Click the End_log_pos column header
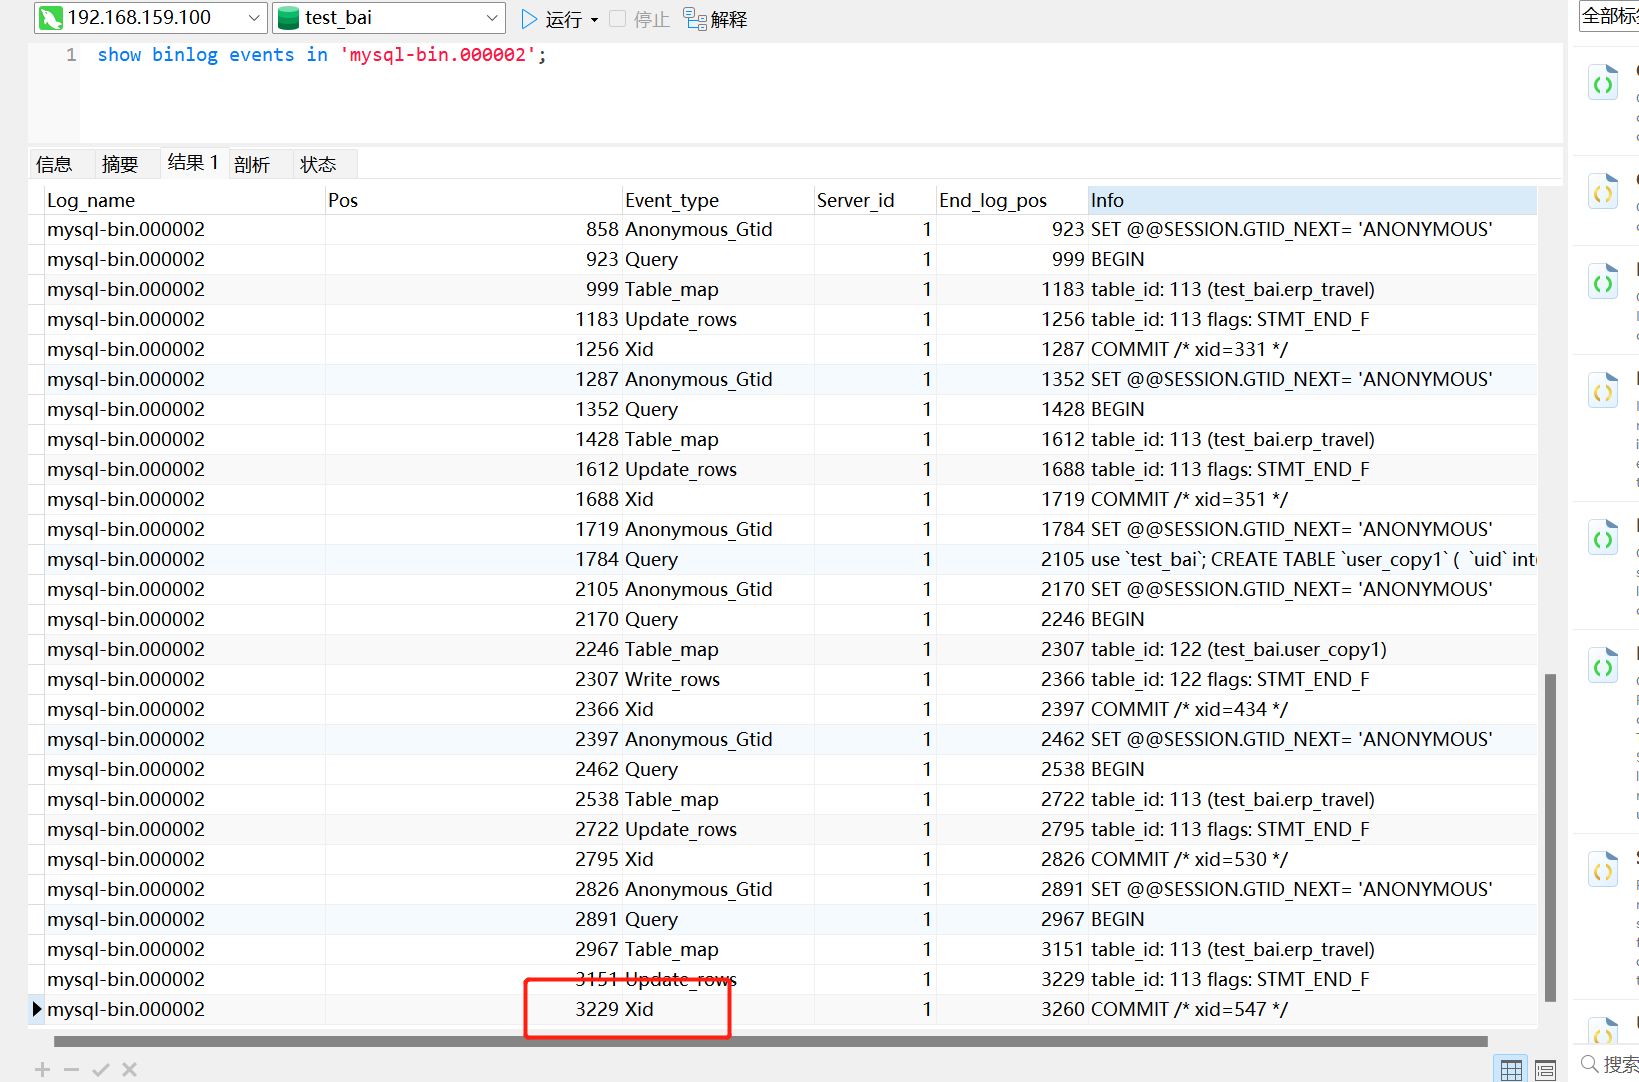The height and width of the screenshot is (1082, 1639). pos(1012,200)
